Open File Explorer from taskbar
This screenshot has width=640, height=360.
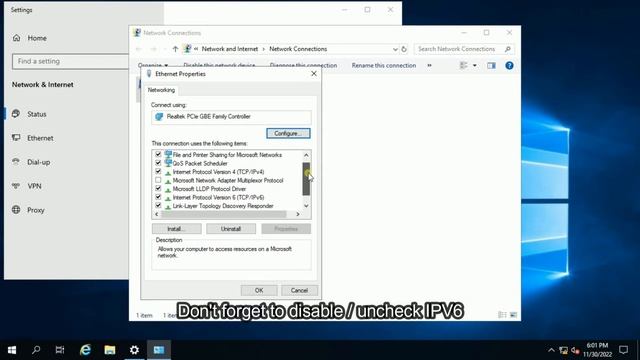tap(109, 350)
